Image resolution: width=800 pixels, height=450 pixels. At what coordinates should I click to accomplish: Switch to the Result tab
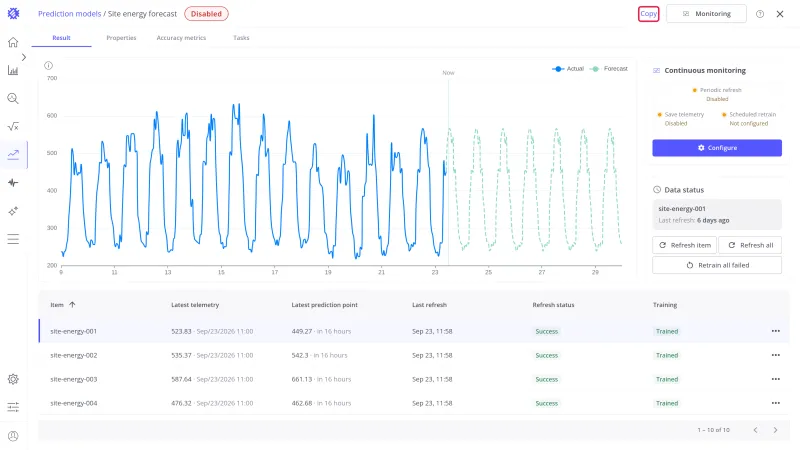click(61, 38)
